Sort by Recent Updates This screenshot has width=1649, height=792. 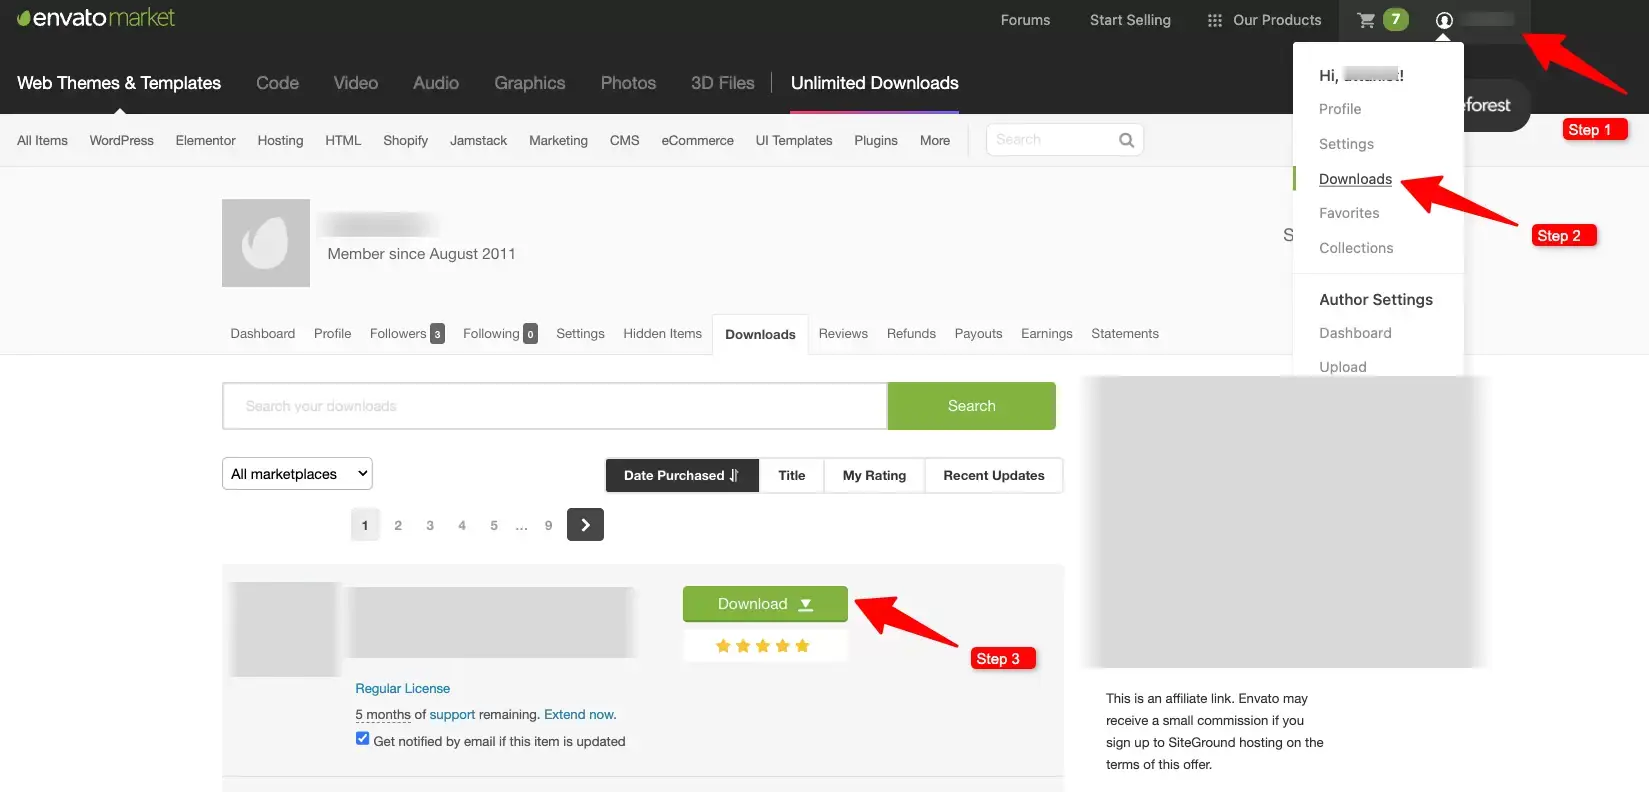[x=994, y=475]
